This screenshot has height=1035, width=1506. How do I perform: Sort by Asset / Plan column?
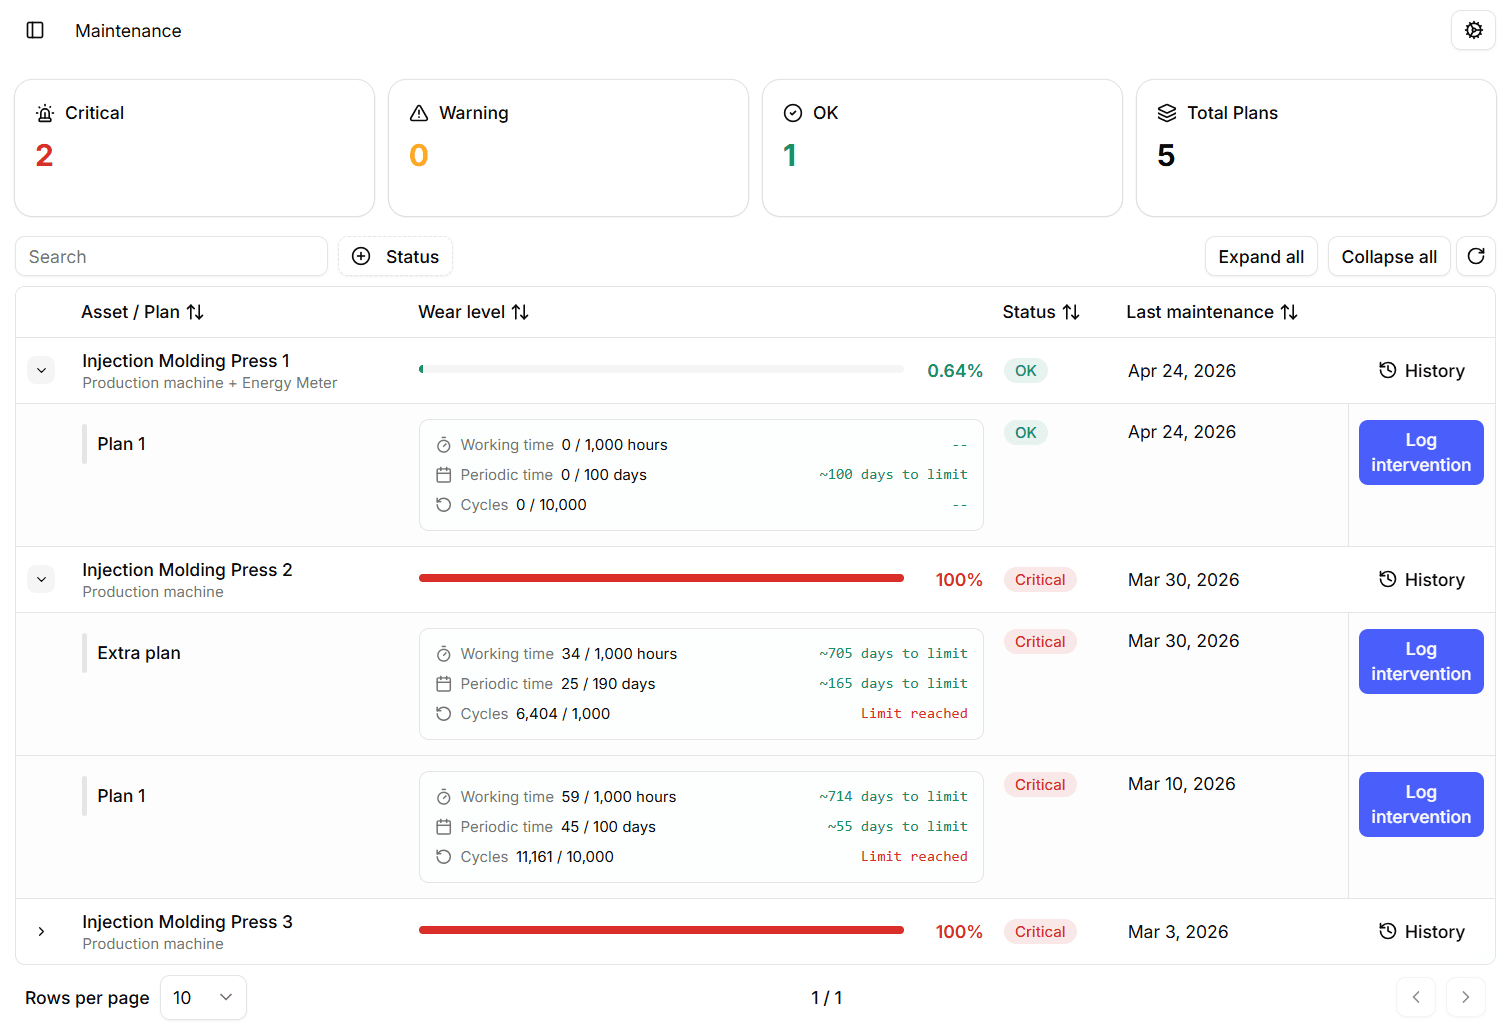pyautogui.click(x=143, y=312)
